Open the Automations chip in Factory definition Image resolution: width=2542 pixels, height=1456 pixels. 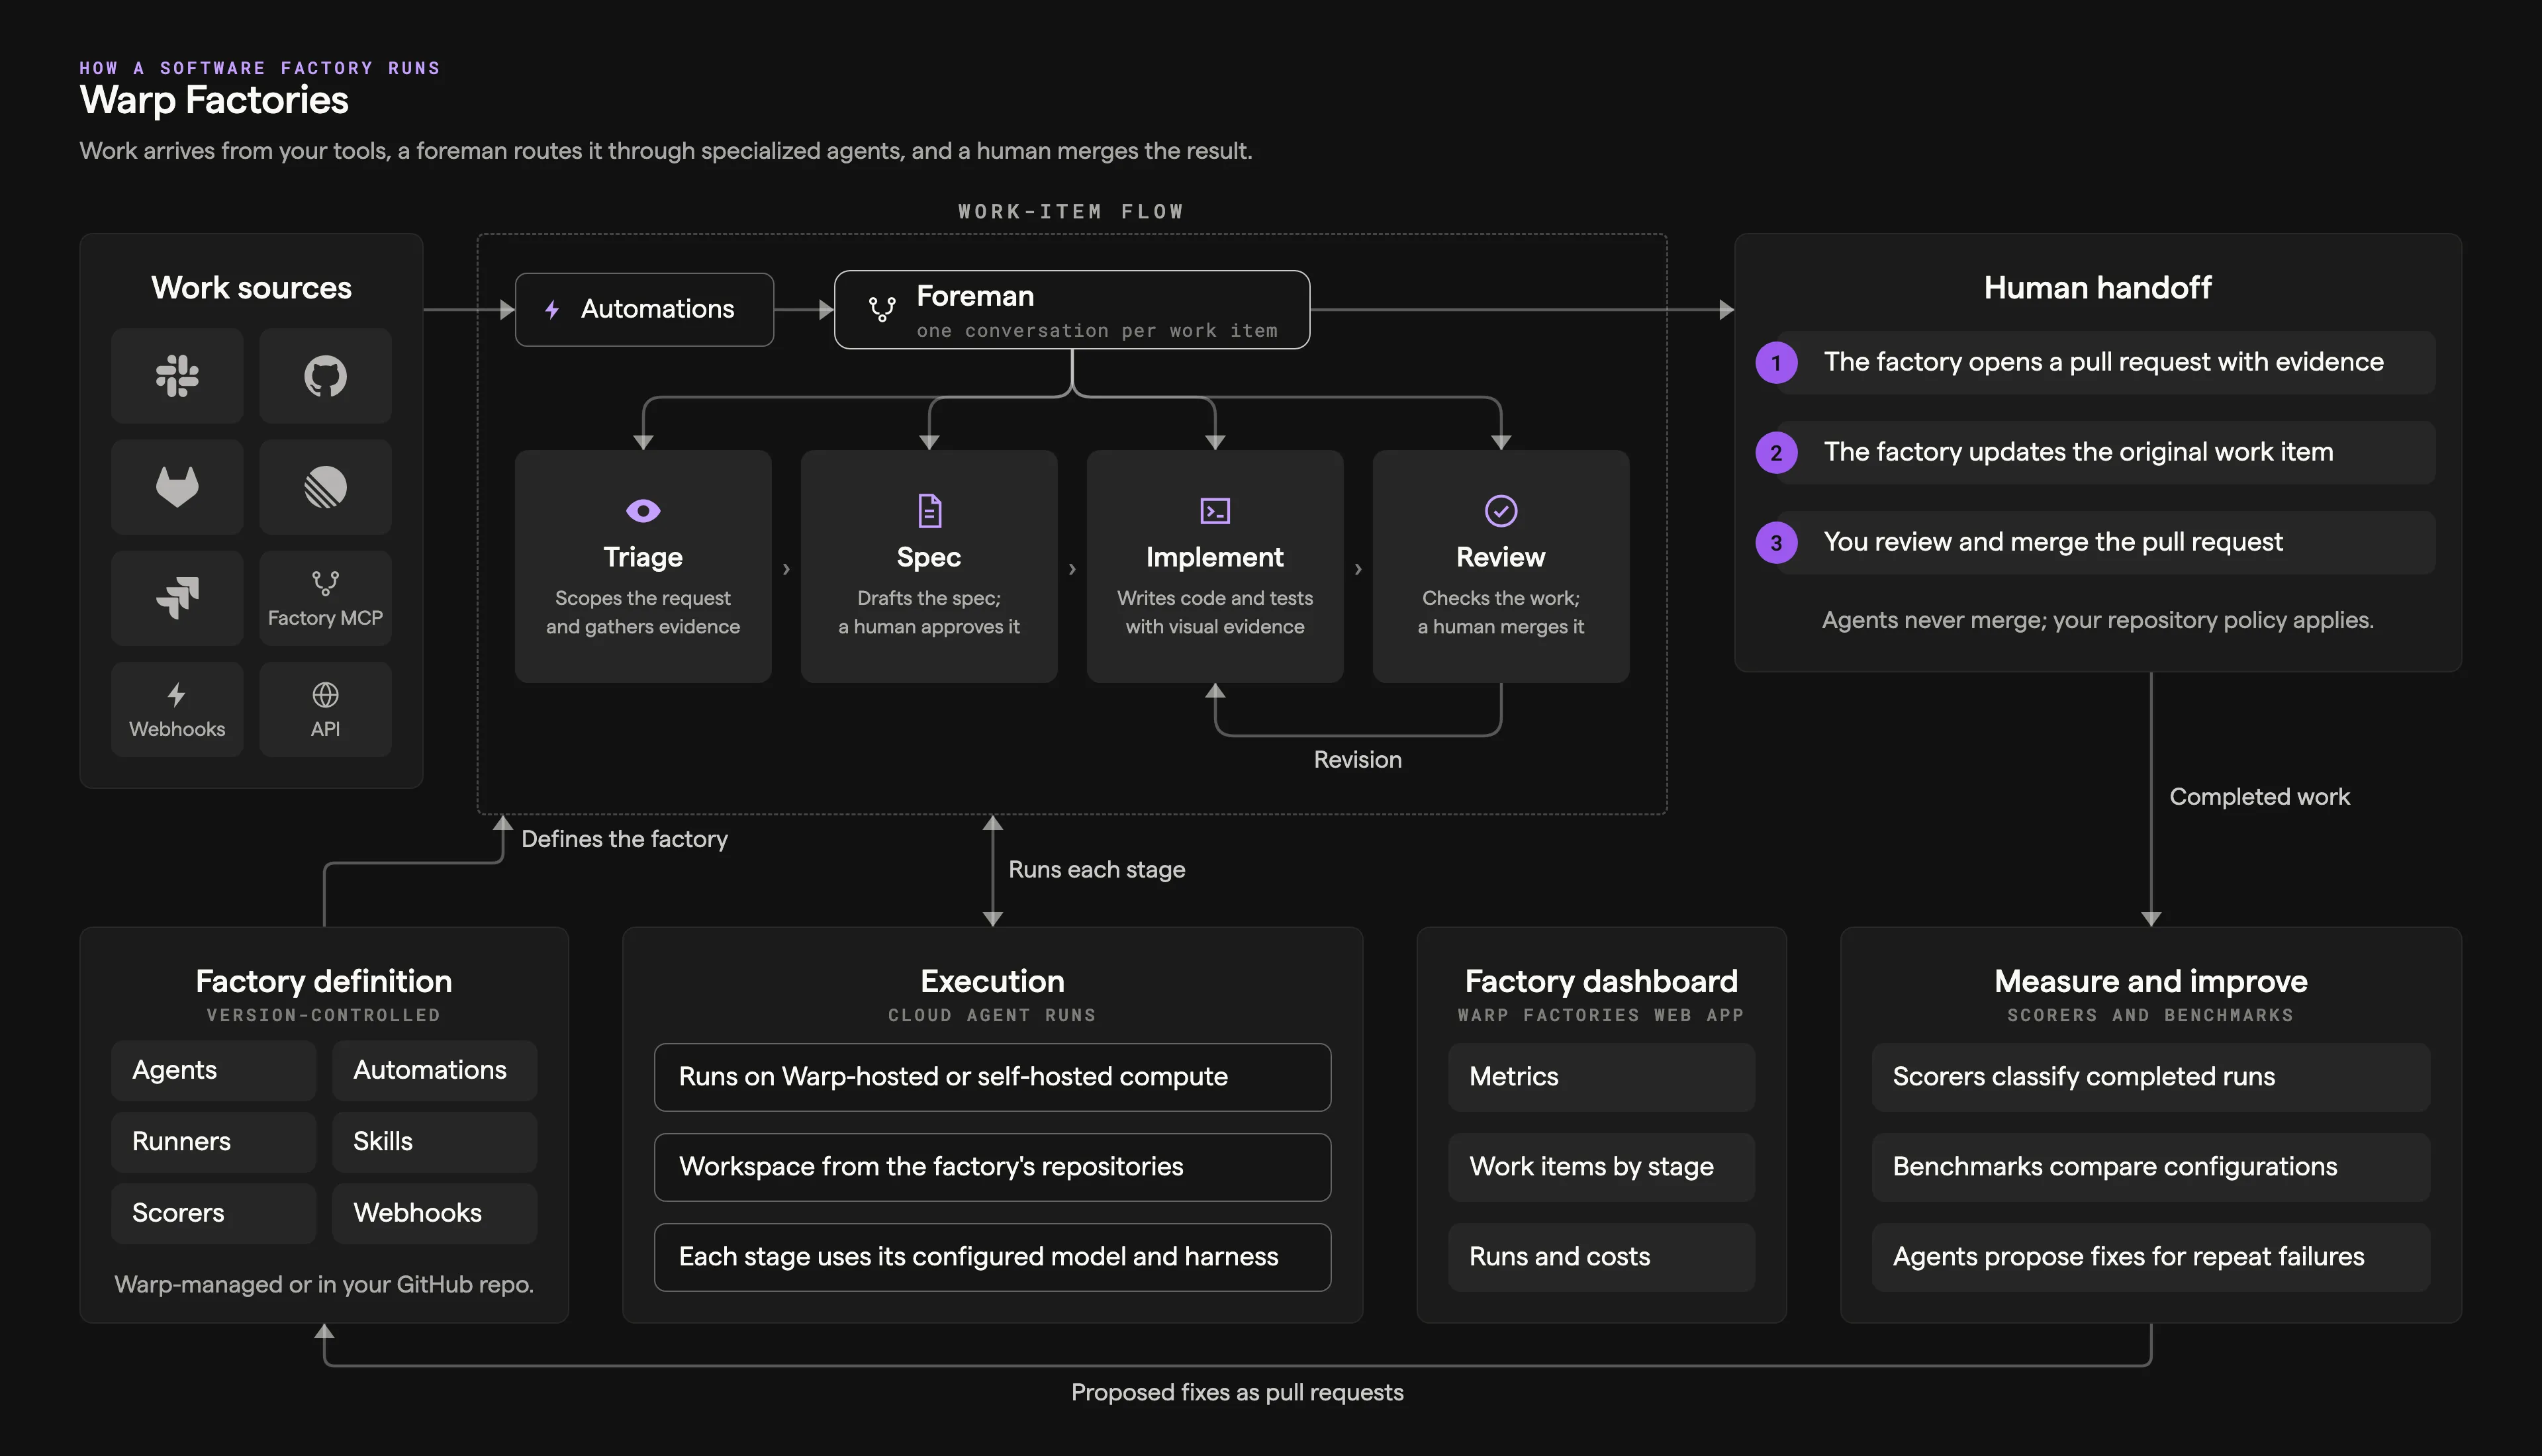[x=435, y=1071]
